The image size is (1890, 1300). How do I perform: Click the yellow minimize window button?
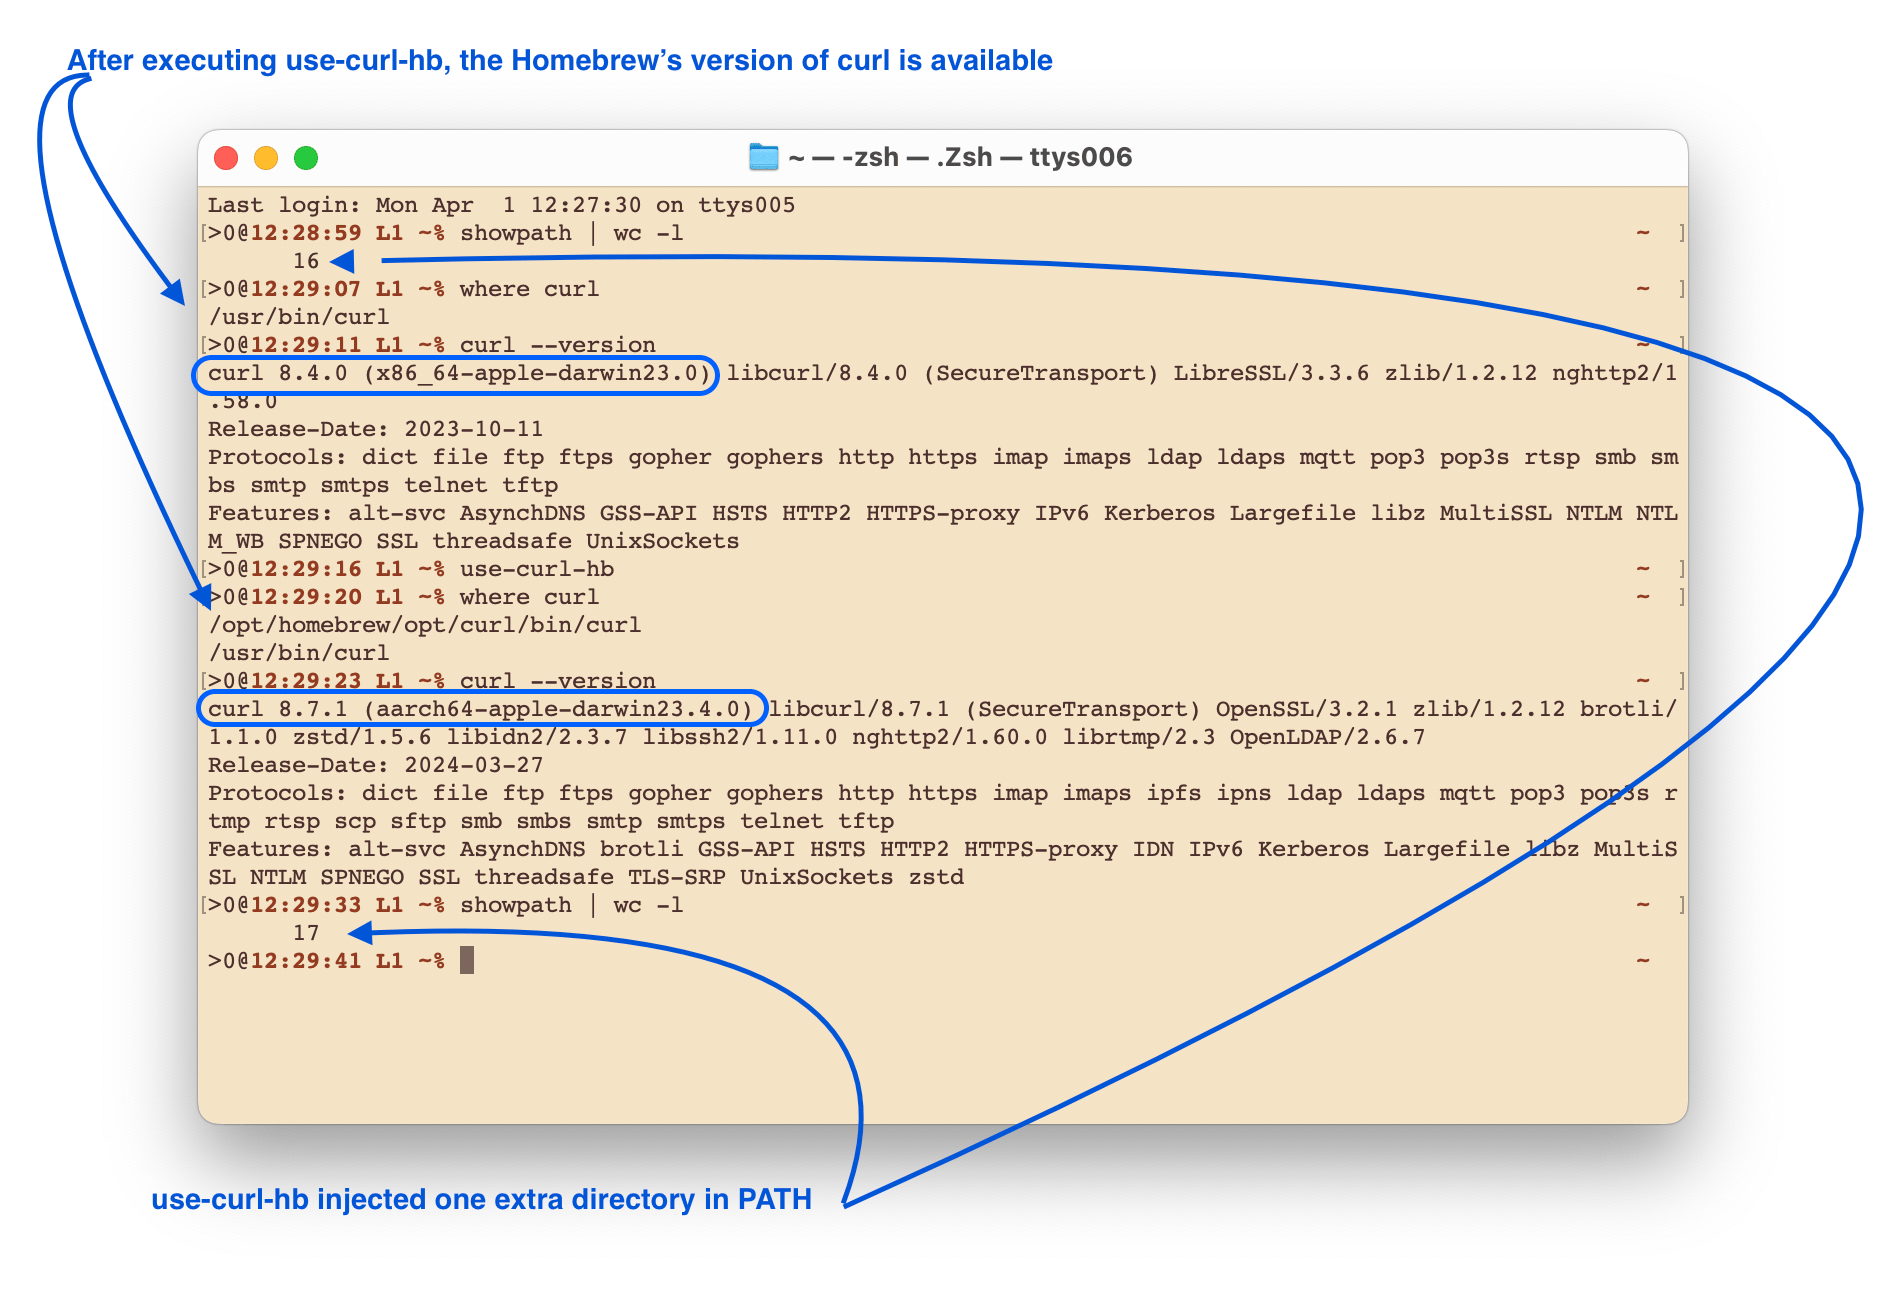tap(266, 158)
